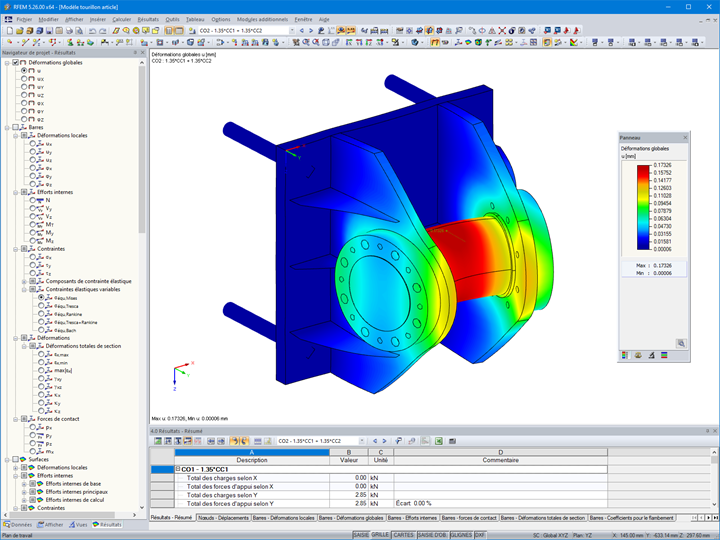720x540 pixels.
Task: Create a new model with toolbar icon
Action: (10, 31)
